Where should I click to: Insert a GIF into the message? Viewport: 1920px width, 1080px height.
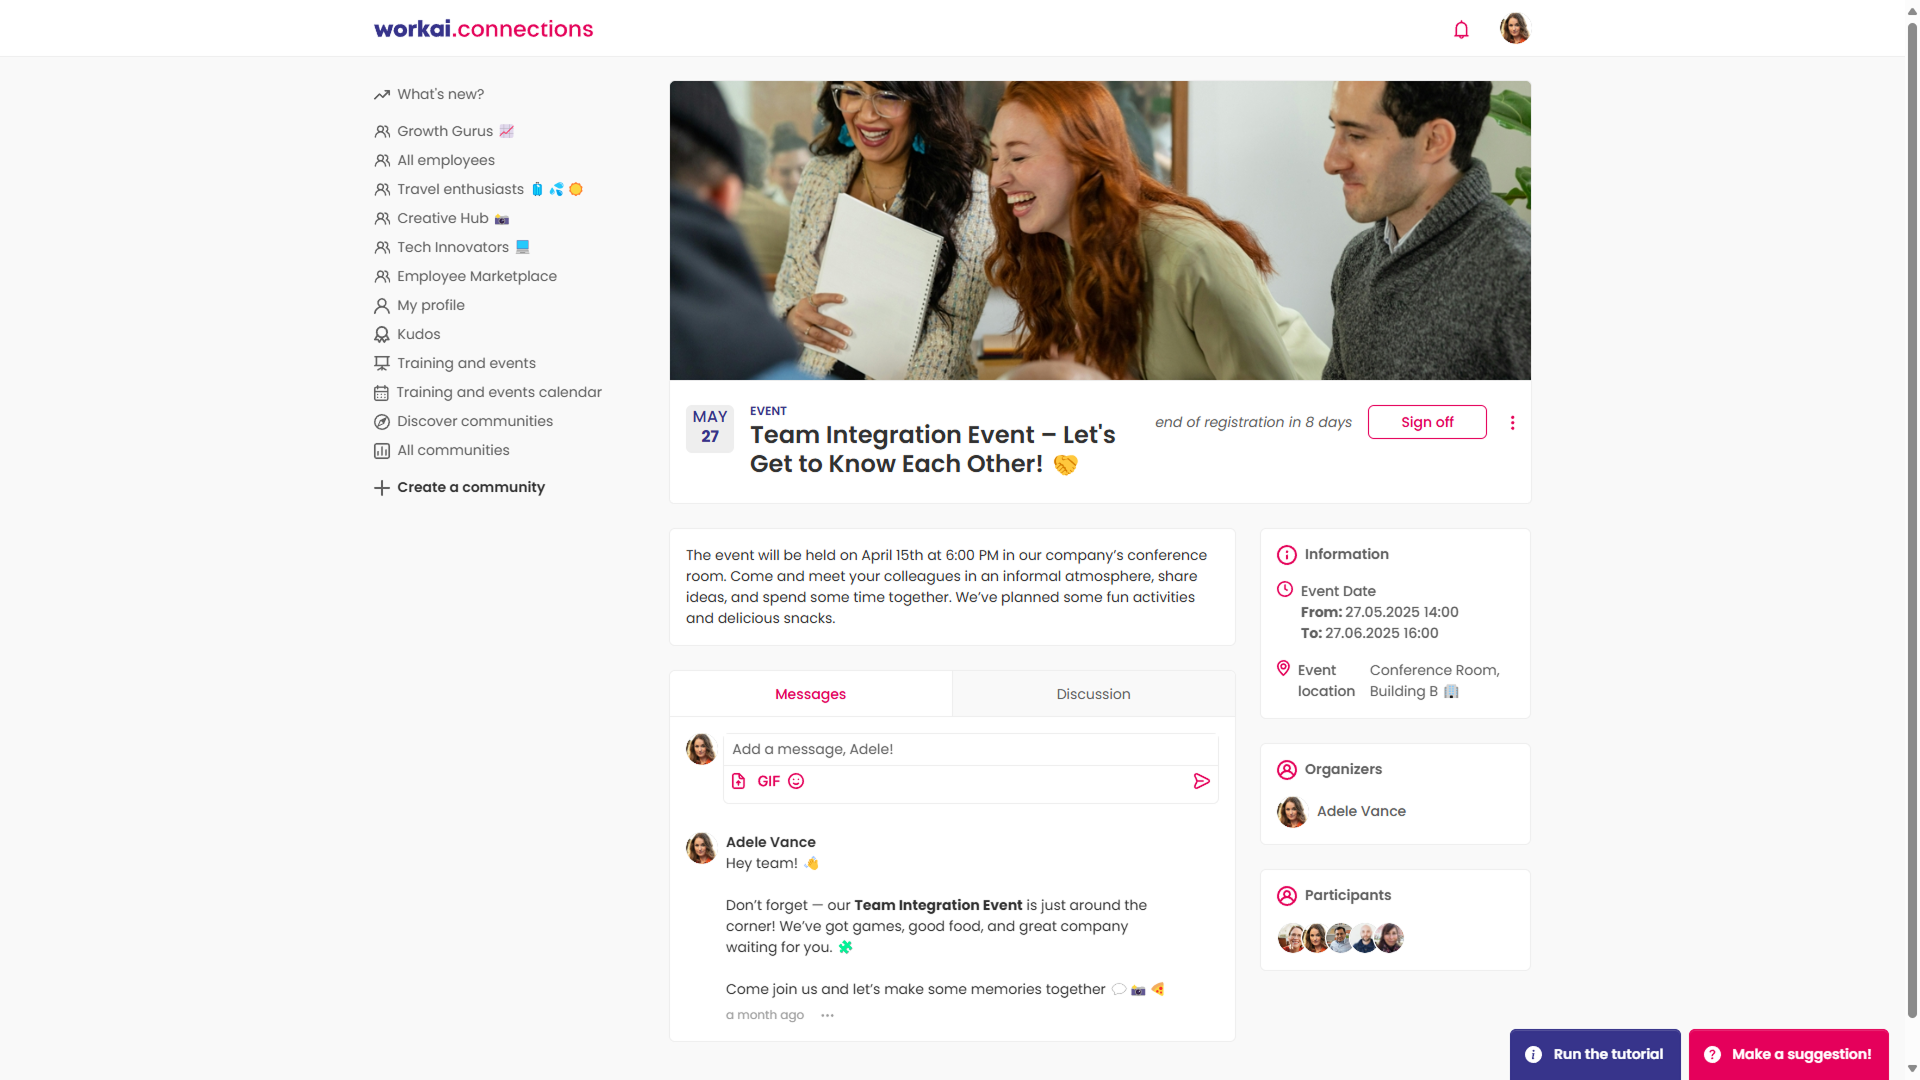click(768, 781)
